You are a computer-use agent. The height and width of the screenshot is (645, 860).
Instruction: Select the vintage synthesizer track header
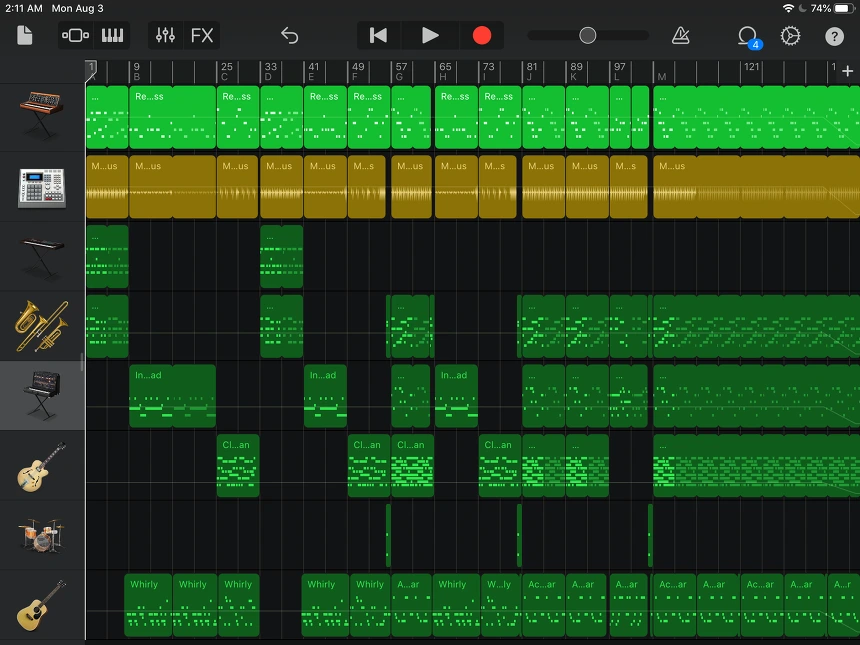[x=42, y=117]
